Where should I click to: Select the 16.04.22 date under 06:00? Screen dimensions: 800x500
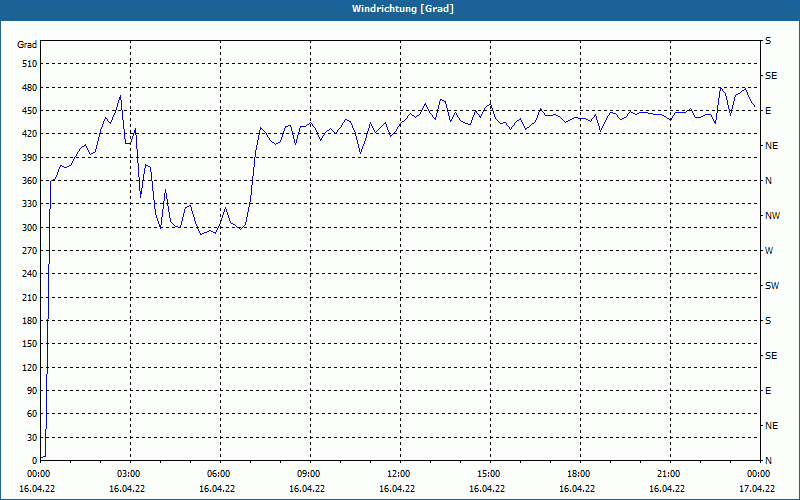217,488
